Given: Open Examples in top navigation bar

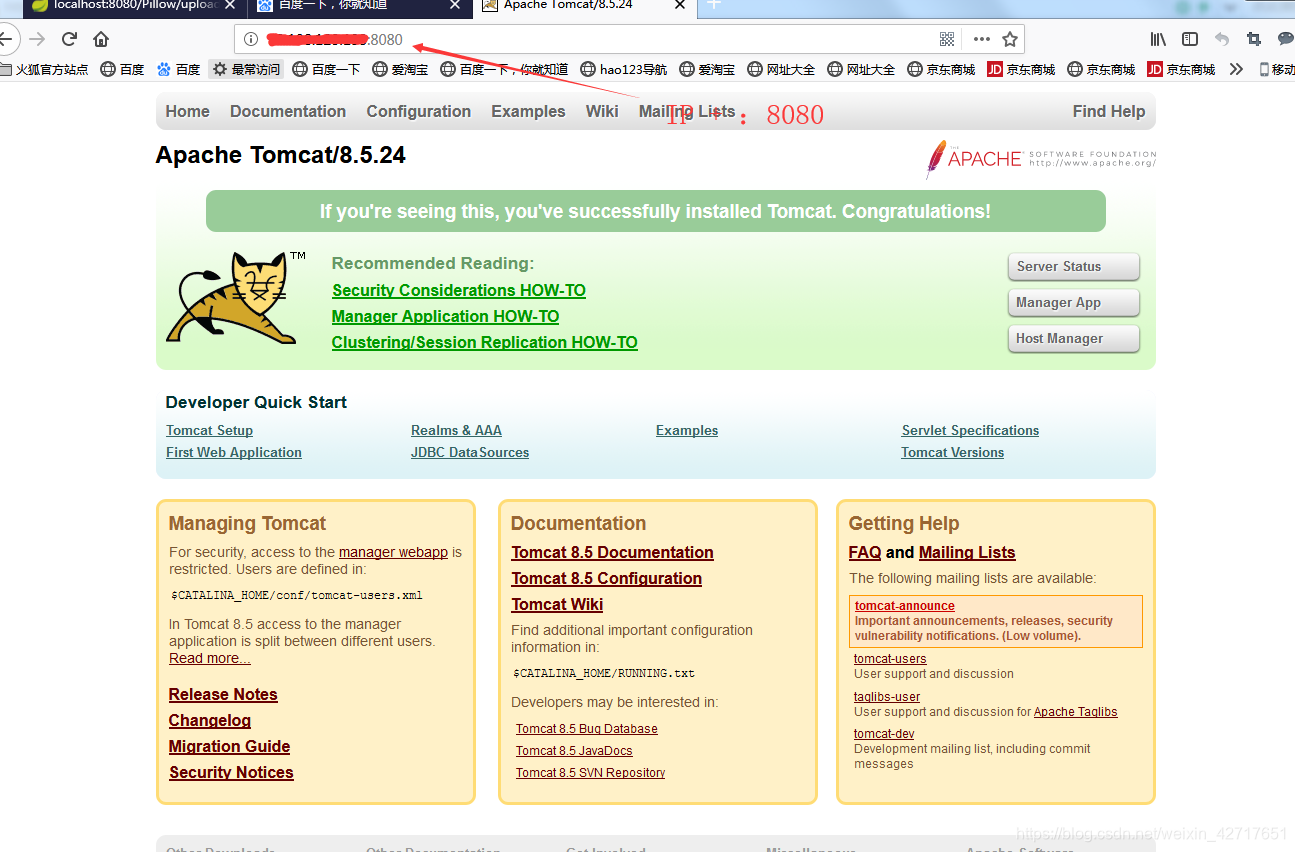Looking at the screenshot, I should click(x=528, y=111).
